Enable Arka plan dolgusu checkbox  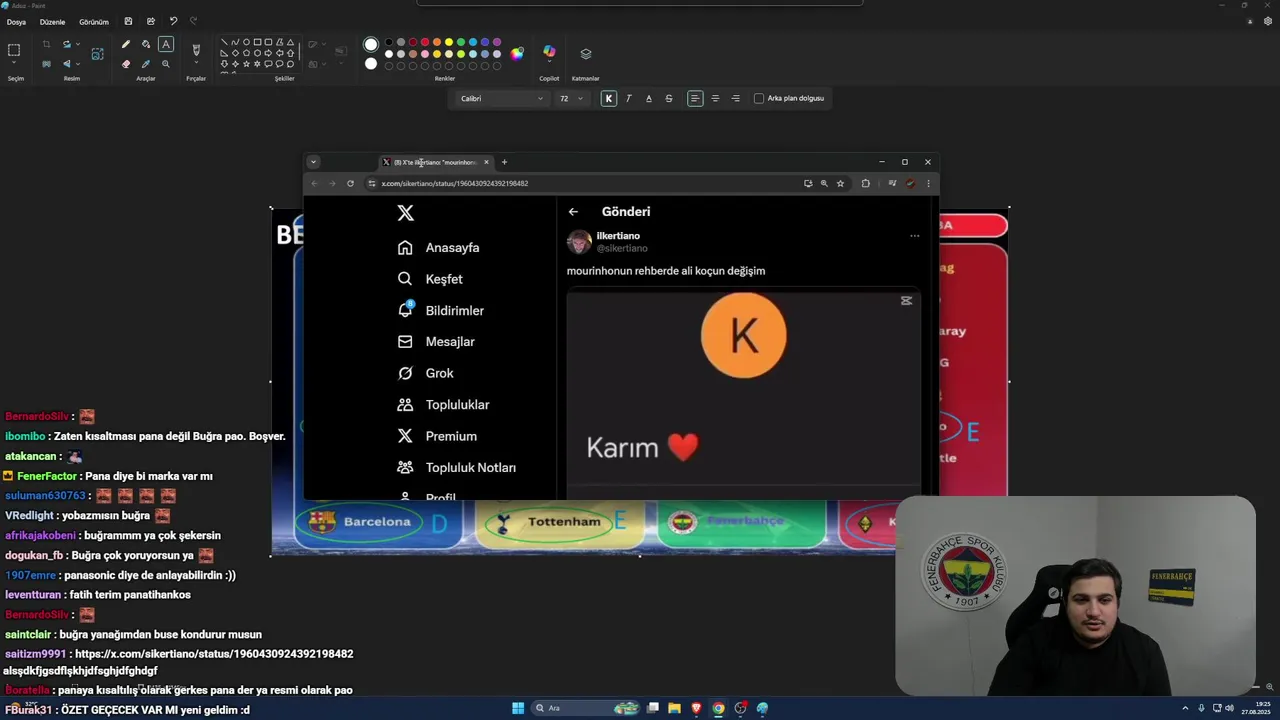coord(759,98)
